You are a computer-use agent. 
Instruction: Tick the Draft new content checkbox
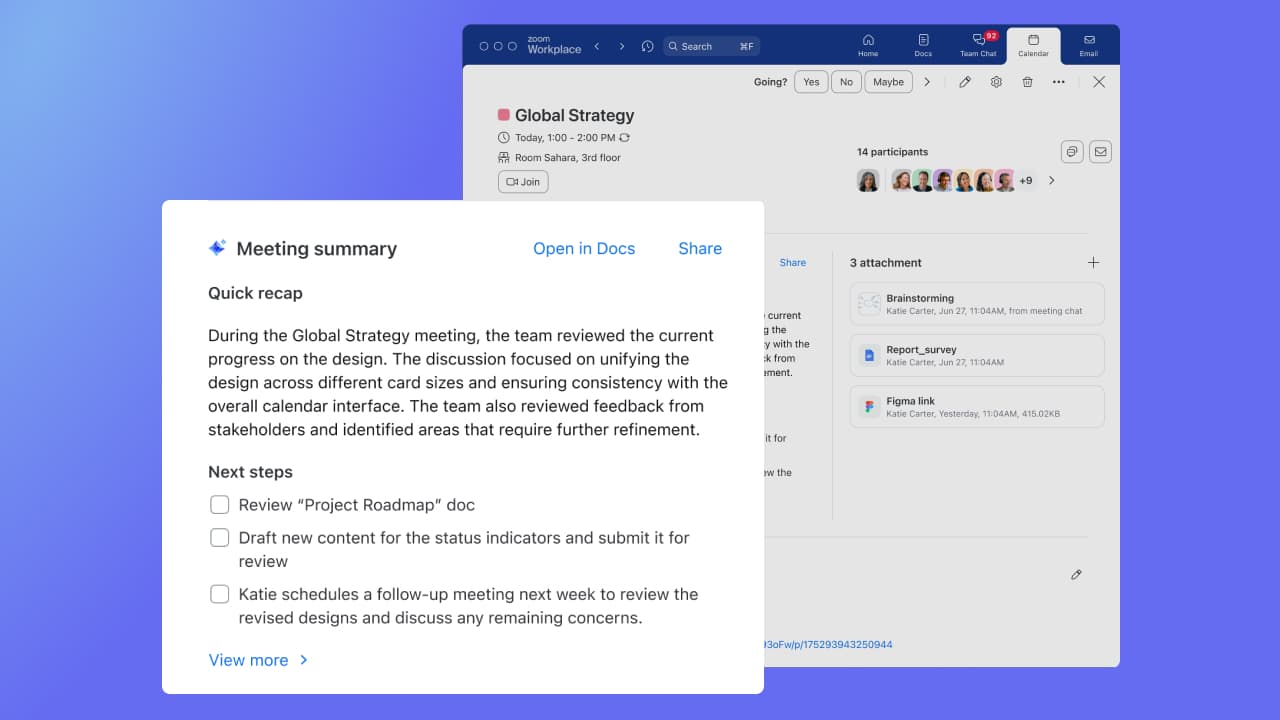pyautogui.click(x=219, y=538)
